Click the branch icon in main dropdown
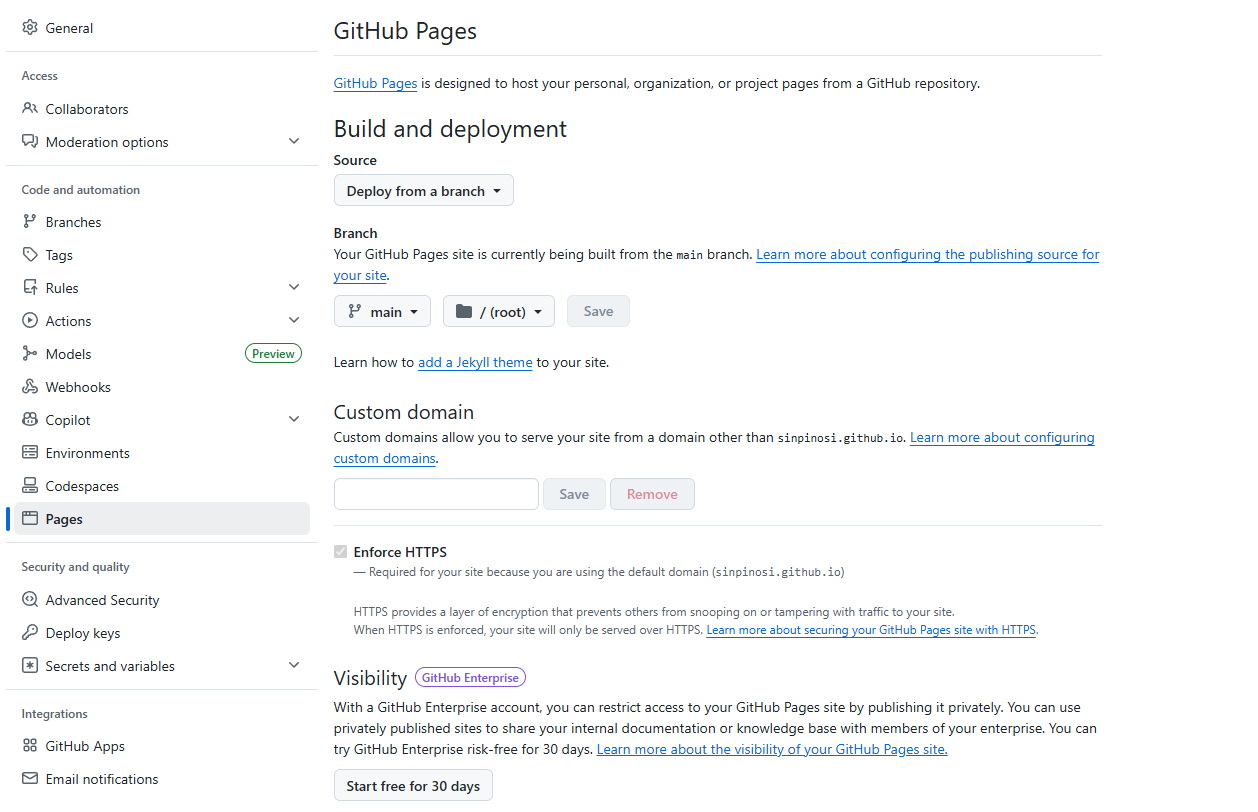Screen dimensions: 1258x812 coord(354,311)
